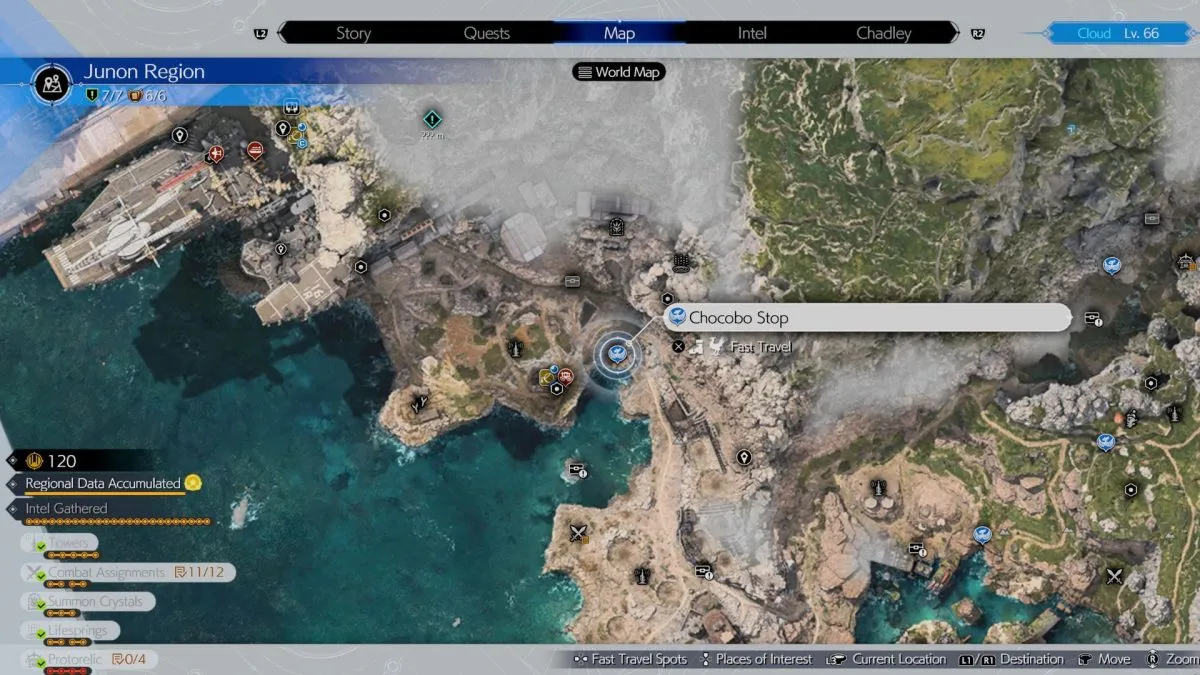Image resolution: width=1200 pixels, height=675 pixels.
Task: Select the Cloud Lv. 66 character badge
Action: [1119, 33]
